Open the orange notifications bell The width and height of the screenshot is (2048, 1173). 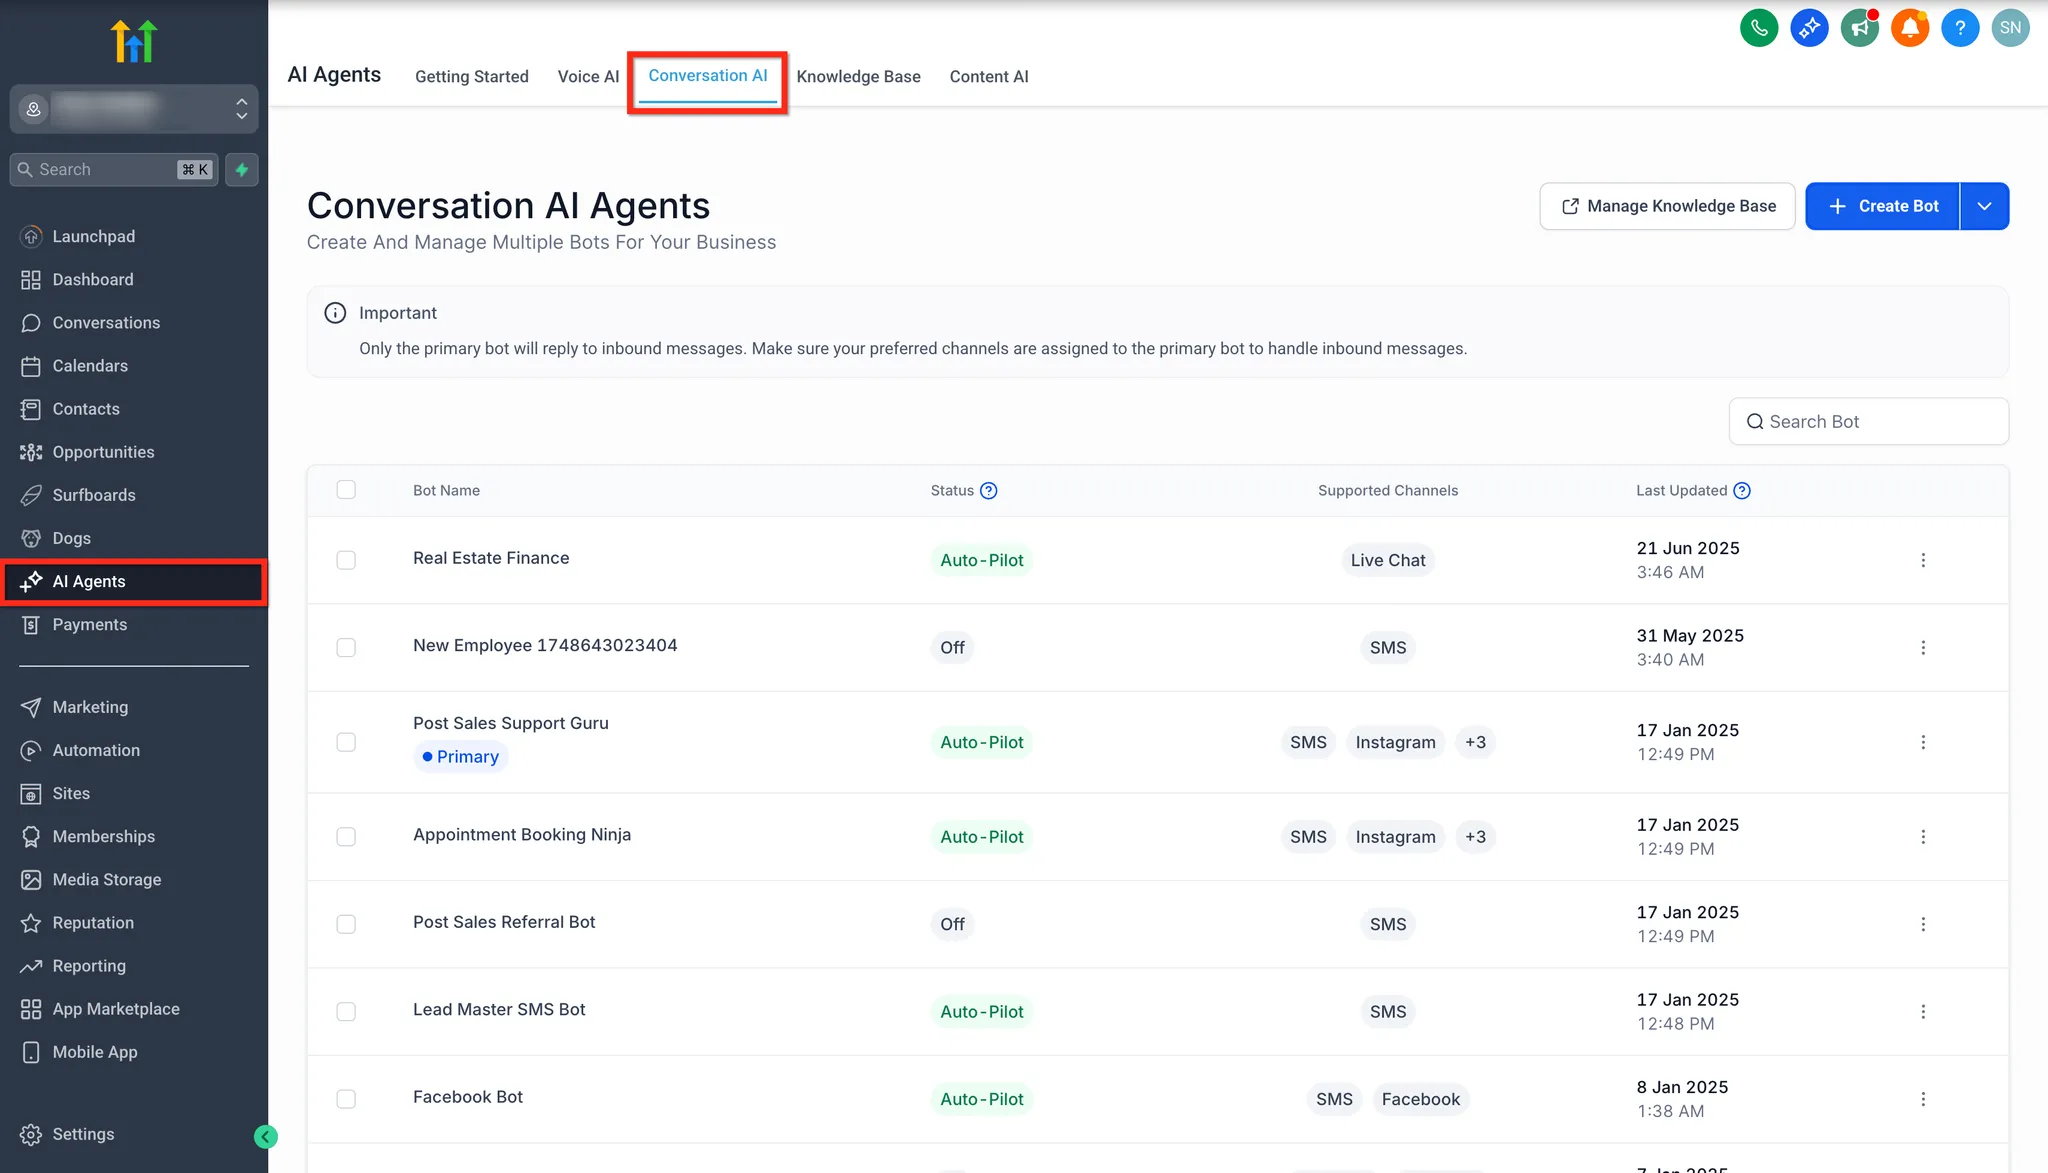[1909, 28]
